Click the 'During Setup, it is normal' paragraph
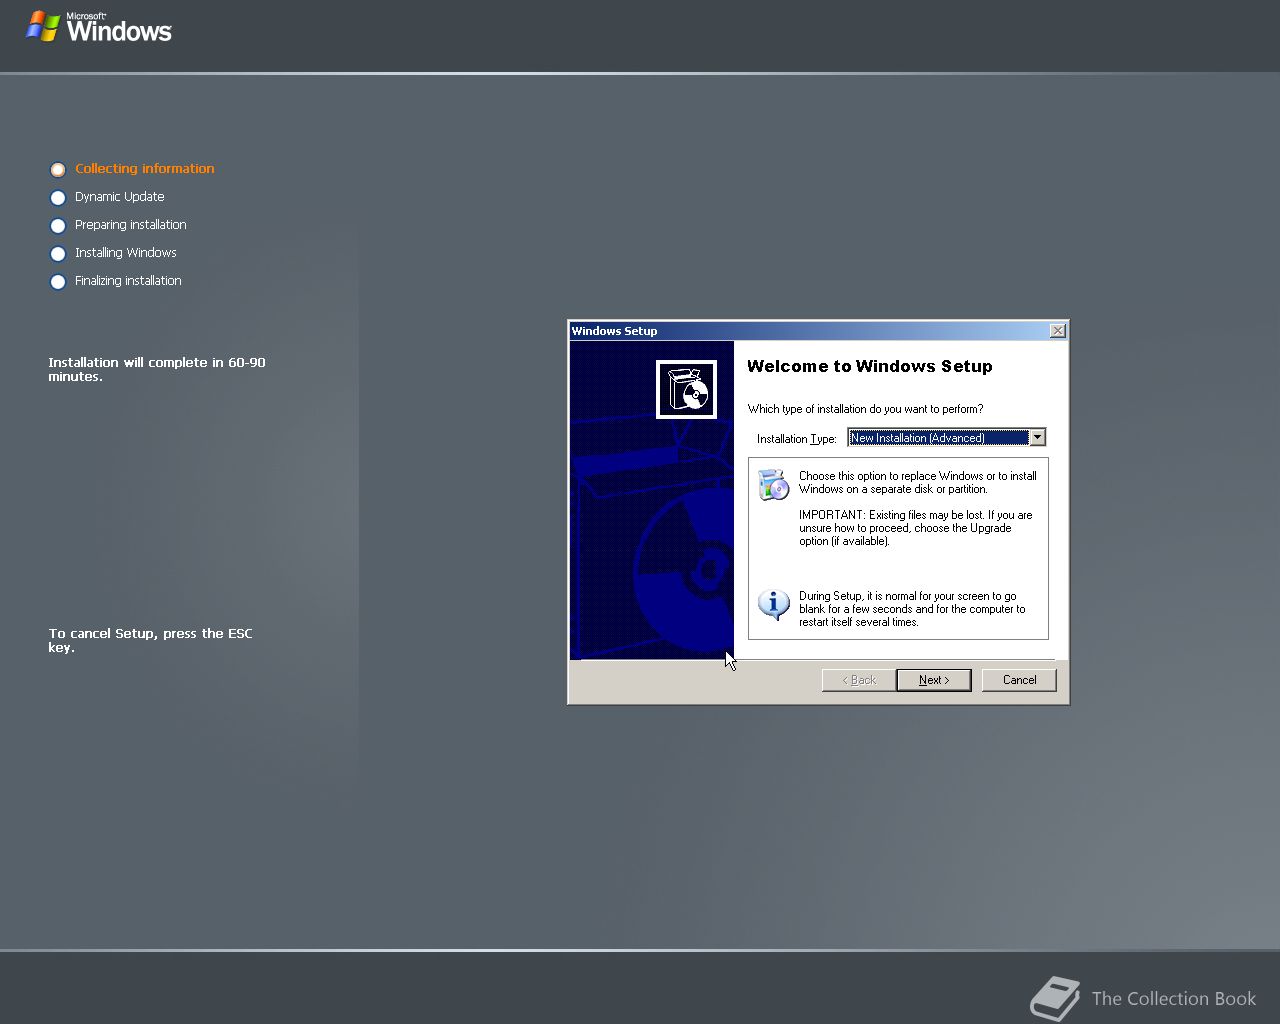Screen dimensions: 1280x1024 coord(912,609)
